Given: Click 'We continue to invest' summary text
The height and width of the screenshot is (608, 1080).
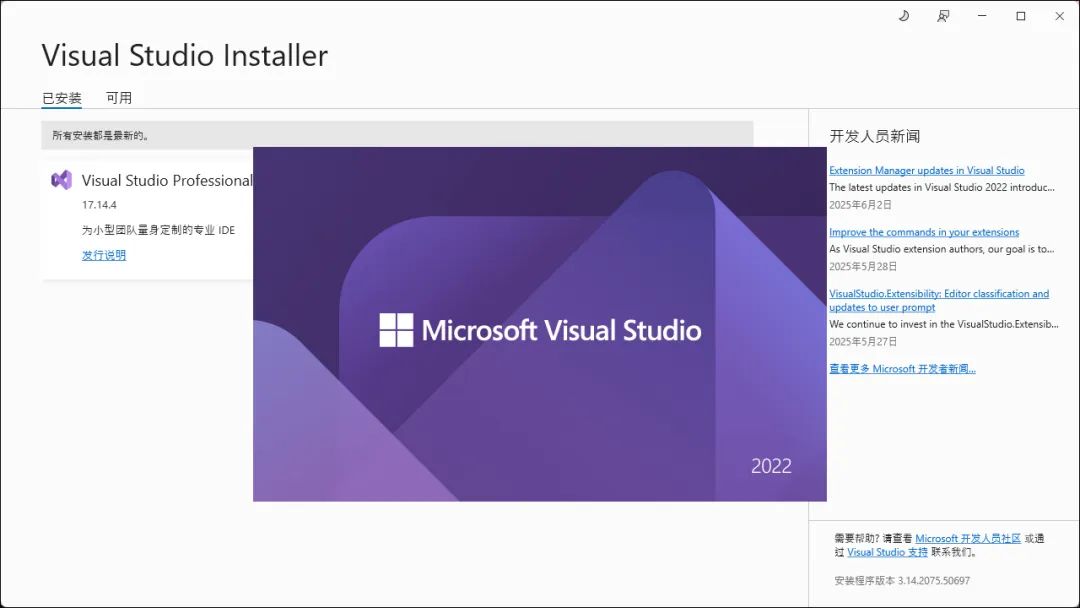Looking at the screenshot, I should (944, 324).
